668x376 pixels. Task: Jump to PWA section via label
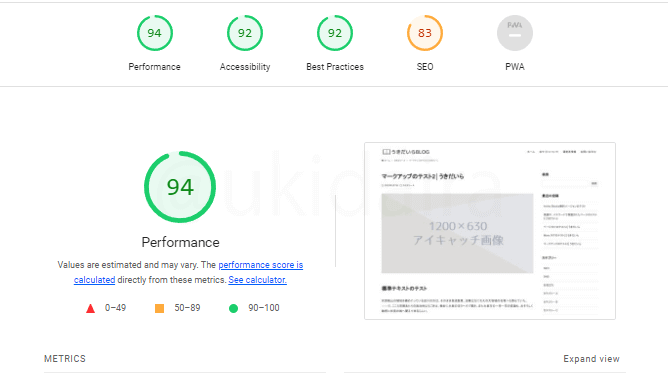point(515,67)
